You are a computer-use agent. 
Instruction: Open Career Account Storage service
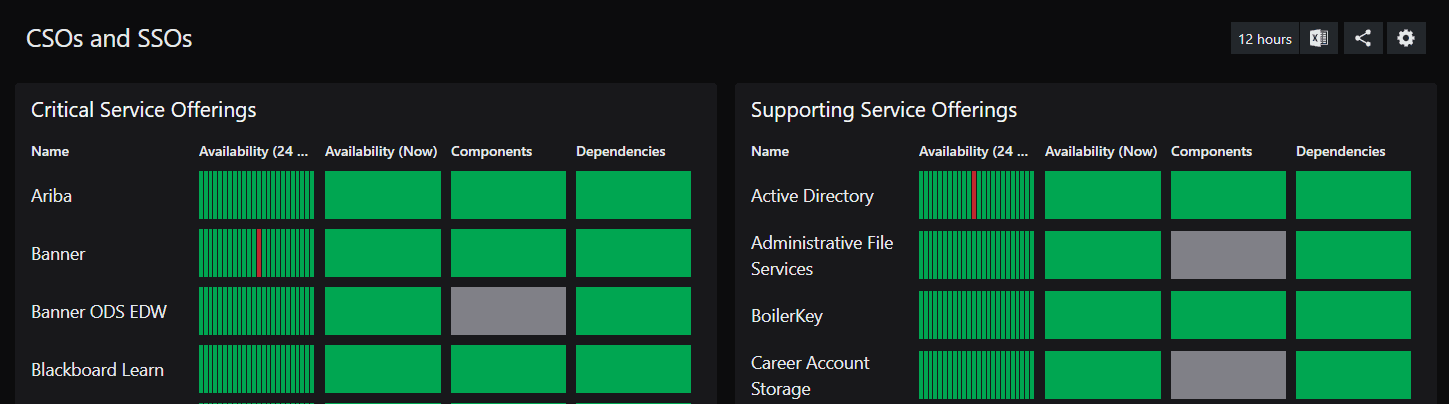(x=810, y=376)
